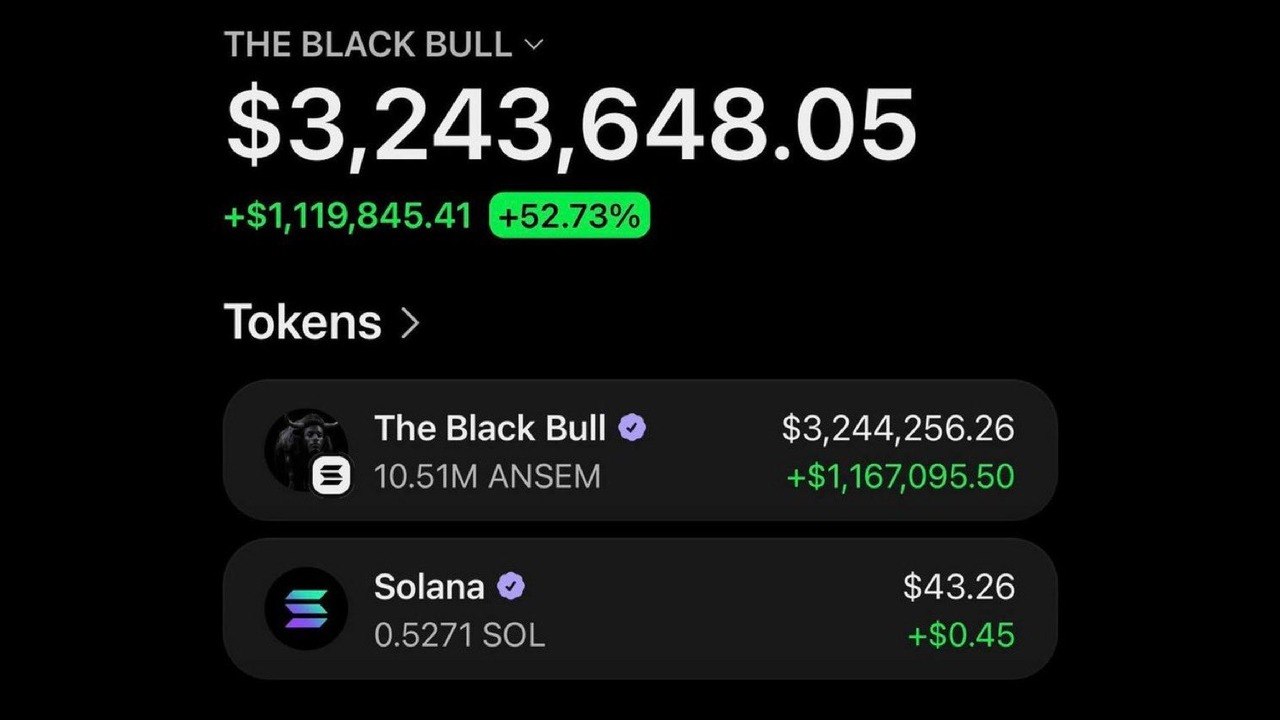This screenshot has width=1280, height=720.
Task: Click the $3,243,648.05 total balance
Action: (571, 125)
